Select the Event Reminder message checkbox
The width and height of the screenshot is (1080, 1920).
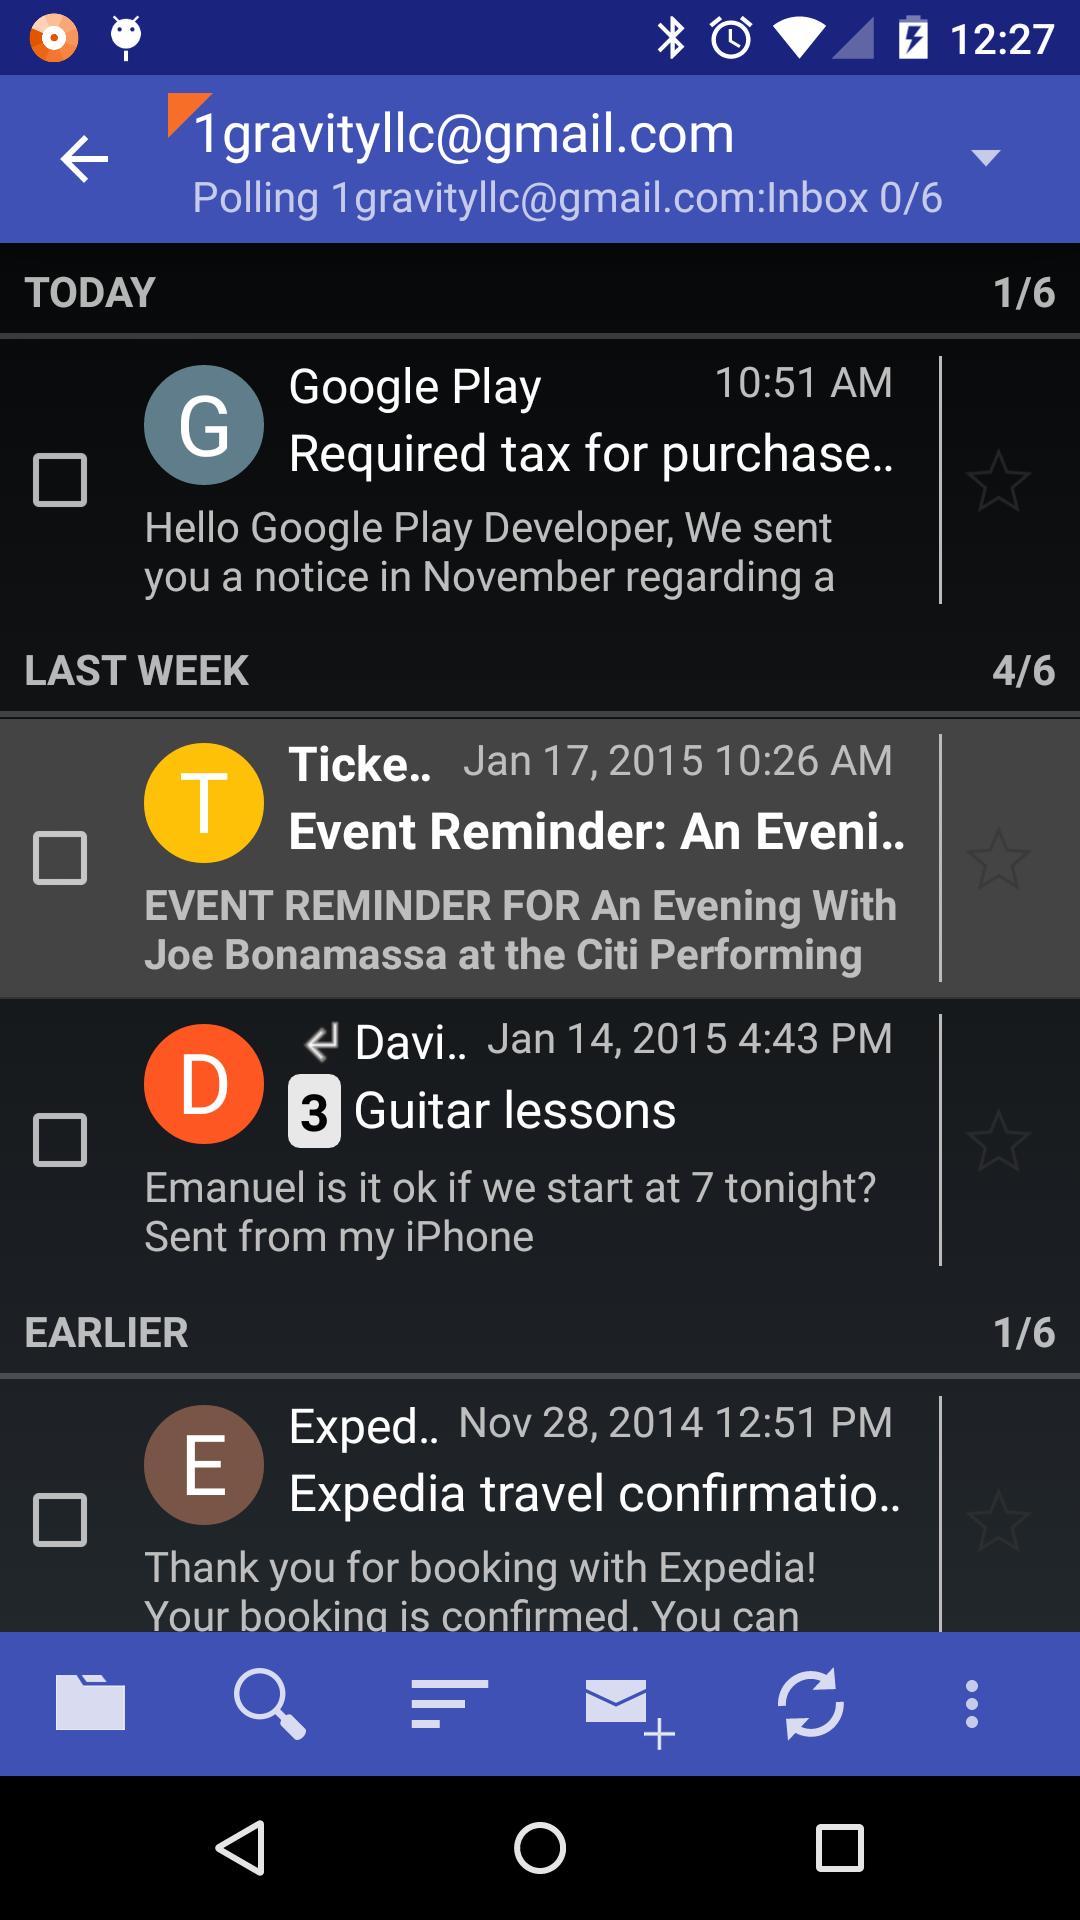[x=60, y=858]
